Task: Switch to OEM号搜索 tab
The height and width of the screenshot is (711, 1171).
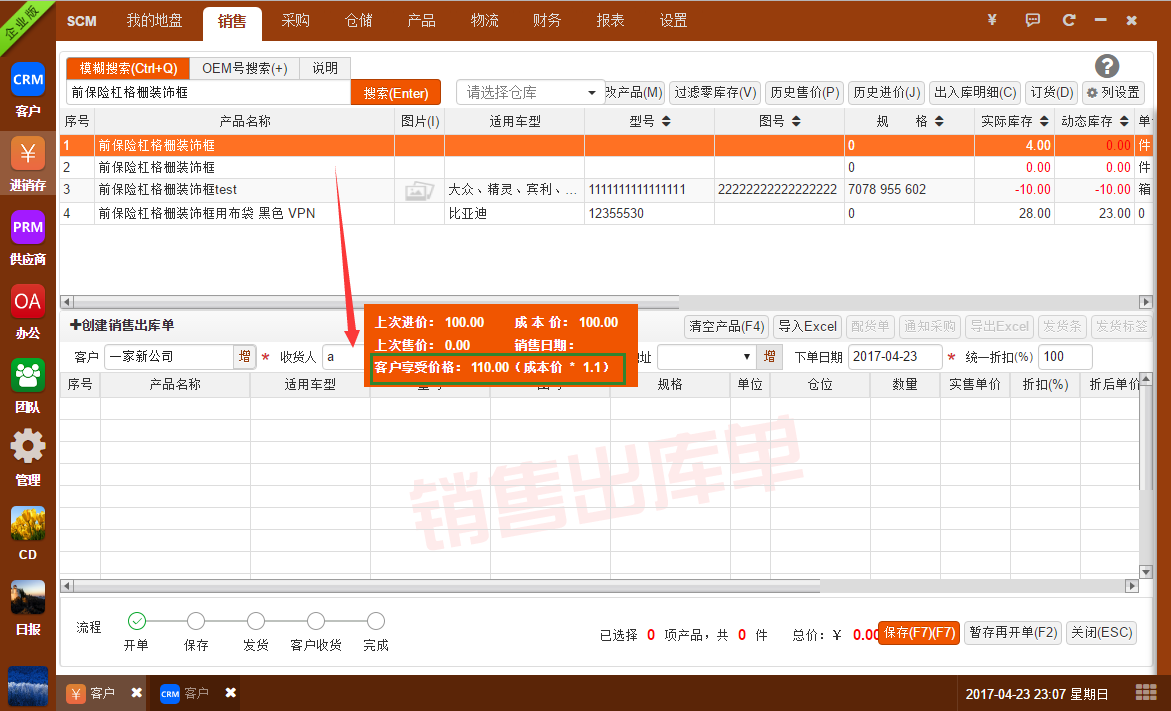Action: [x=244, y=68]
